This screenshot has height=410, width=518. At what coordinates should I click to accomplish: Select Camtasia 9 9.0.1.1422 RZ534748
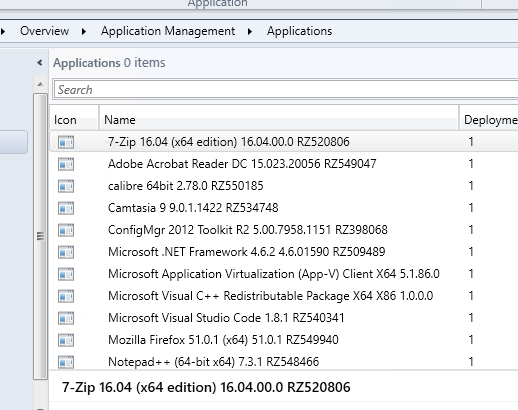tap(193, 208)
